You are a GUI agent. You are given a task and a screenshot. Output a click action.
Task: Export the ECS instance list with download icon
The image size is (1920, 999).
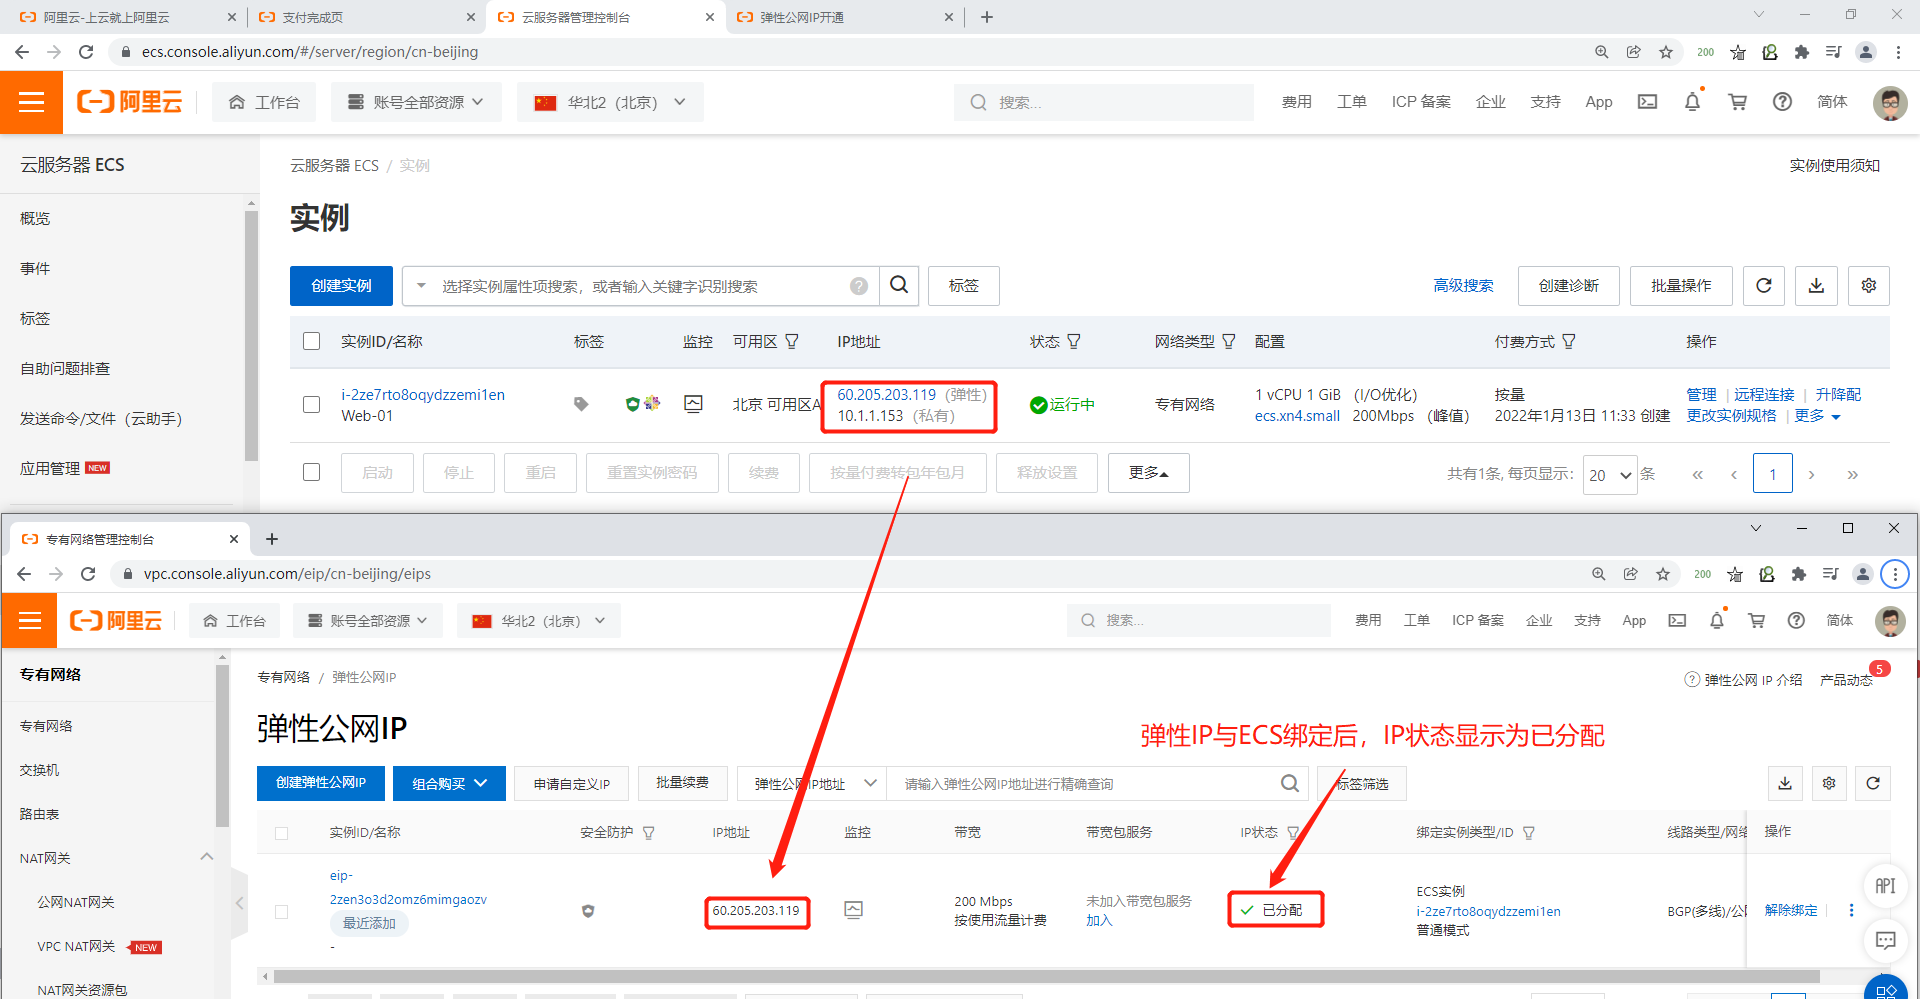(x=1816, y=286)
